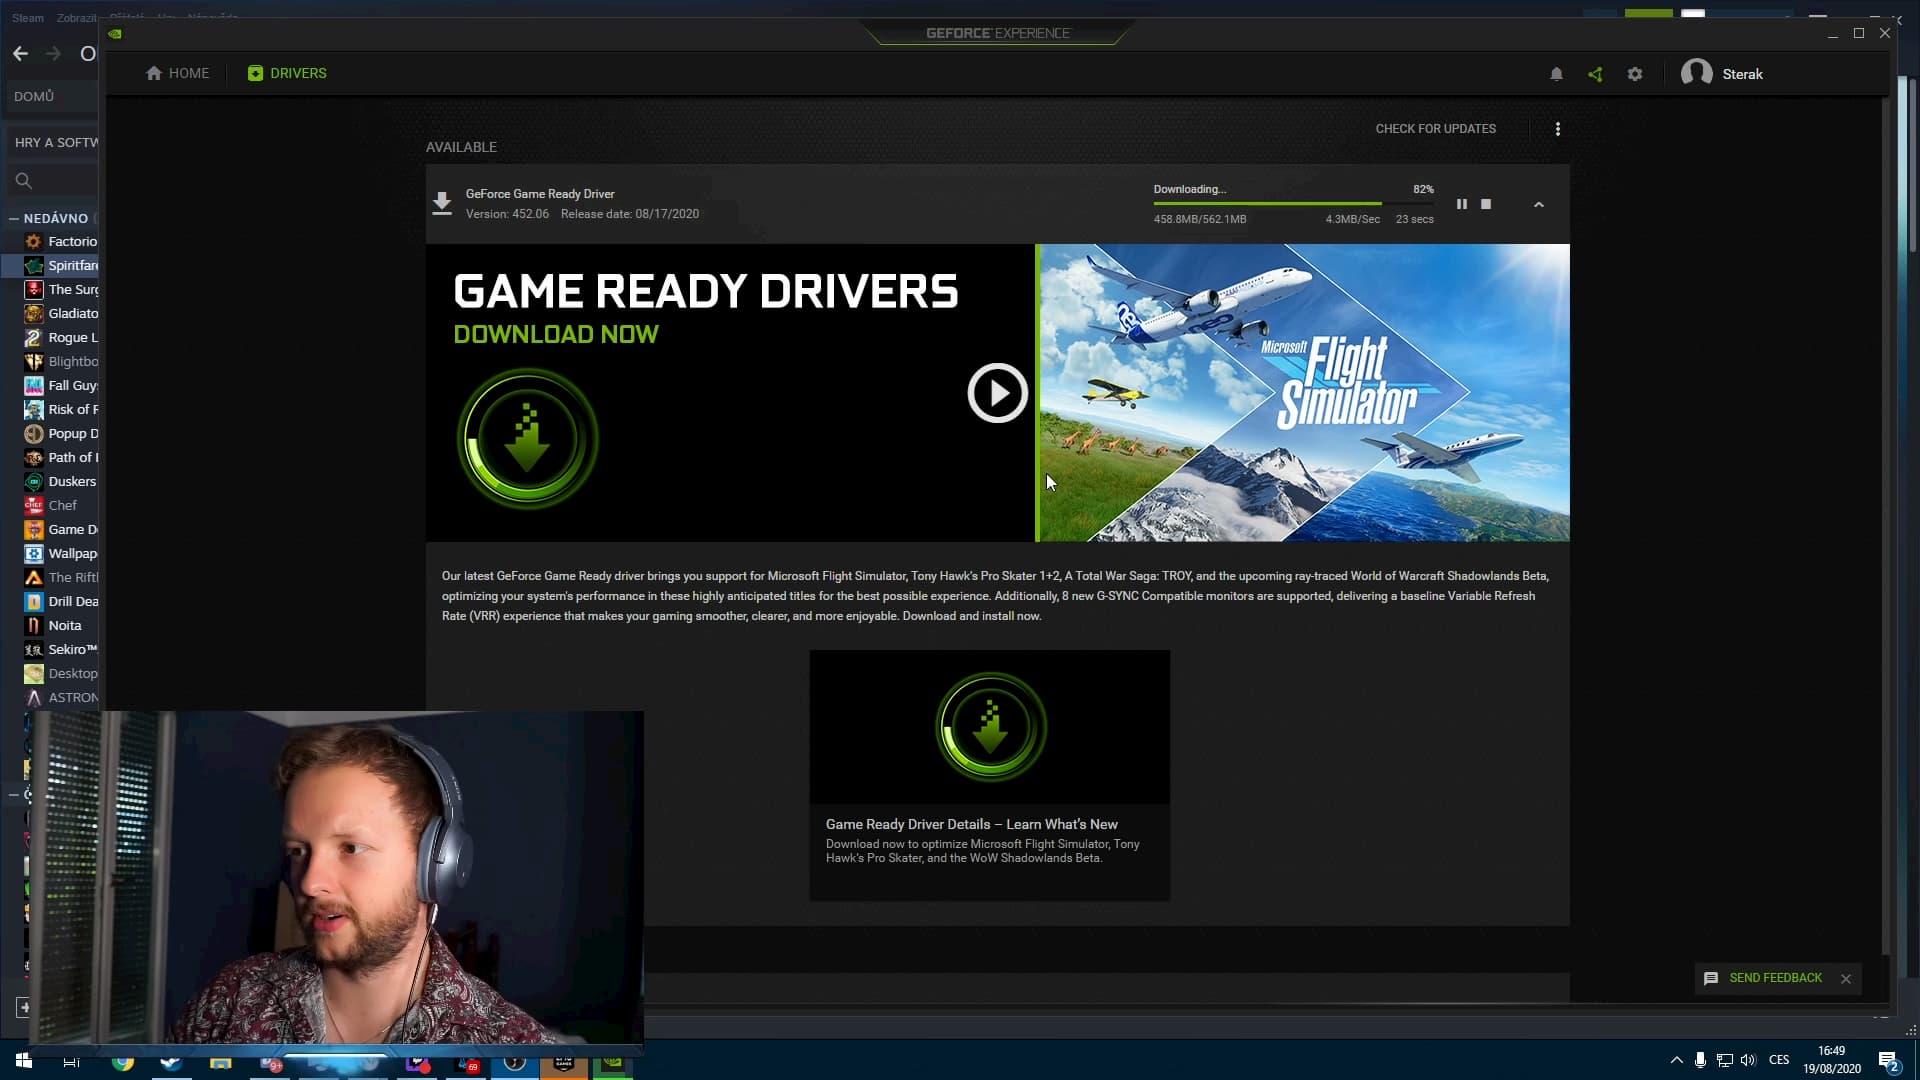Open Chrome from the taskbar

123,1062
